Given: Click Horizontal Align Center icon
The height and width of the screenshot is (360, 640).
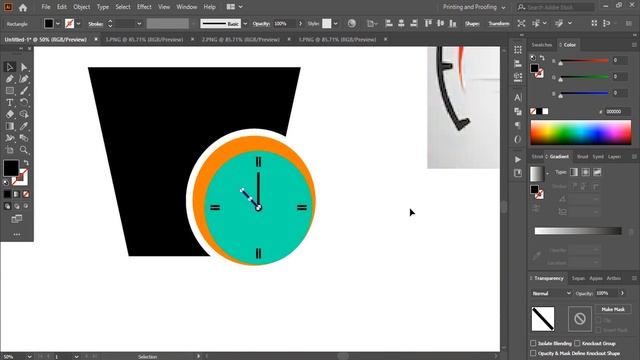Looking at the screenshot, I should (401, 23).
